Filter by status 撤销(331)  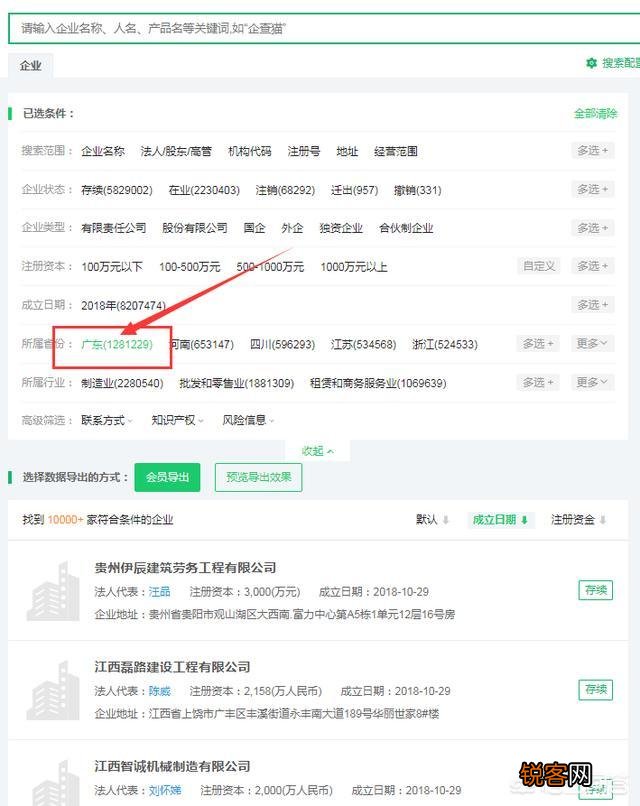[x=417, y=190]
